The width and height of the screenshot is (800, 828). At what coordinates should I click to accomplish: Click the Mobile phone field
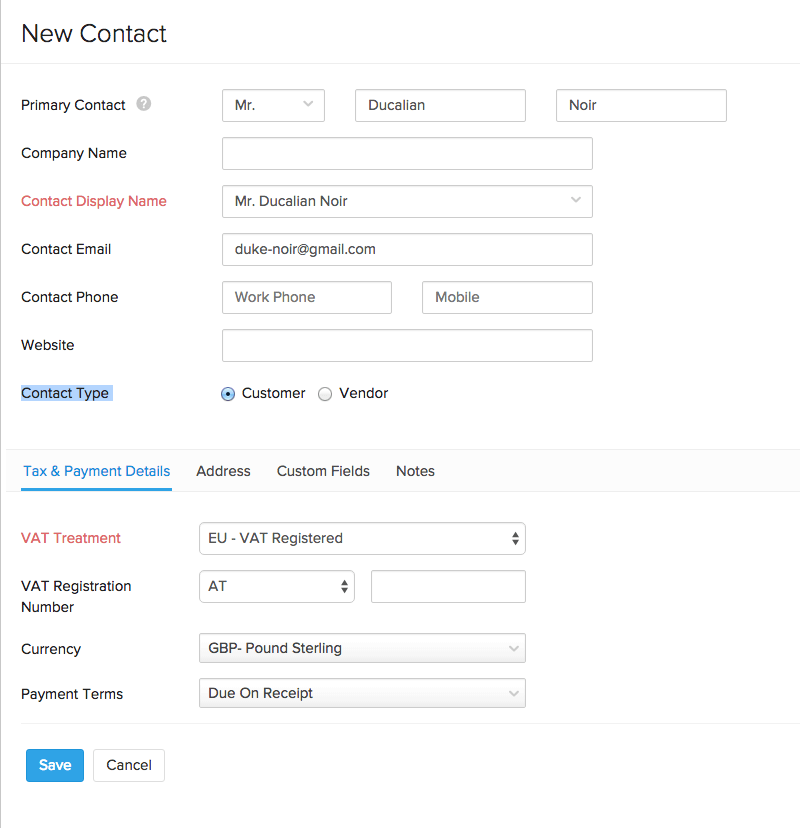point(507,297)
